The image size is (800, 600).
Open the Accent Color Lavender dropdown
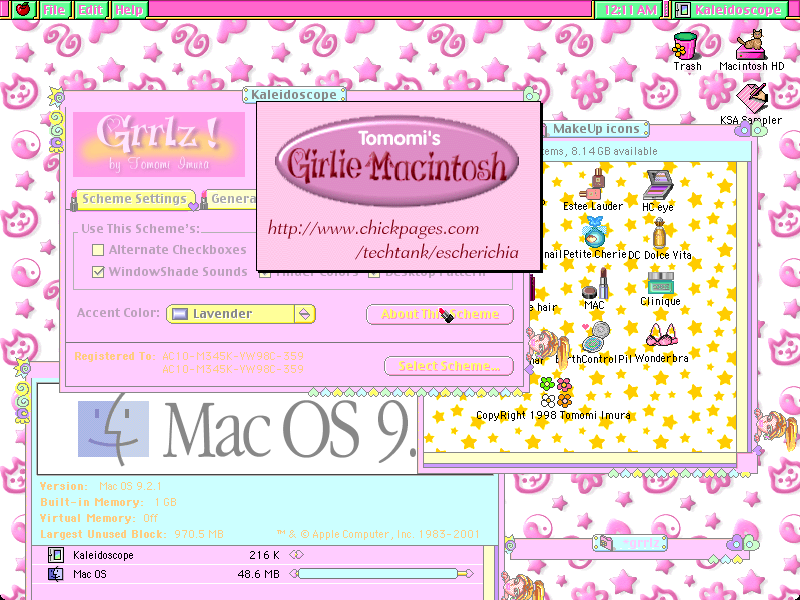[x=241, y=313]
